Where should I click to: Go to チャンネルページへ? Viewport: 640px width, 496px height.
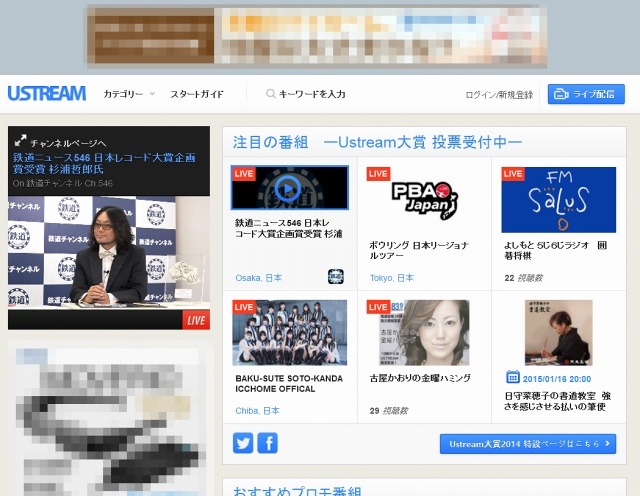[68, 143]
